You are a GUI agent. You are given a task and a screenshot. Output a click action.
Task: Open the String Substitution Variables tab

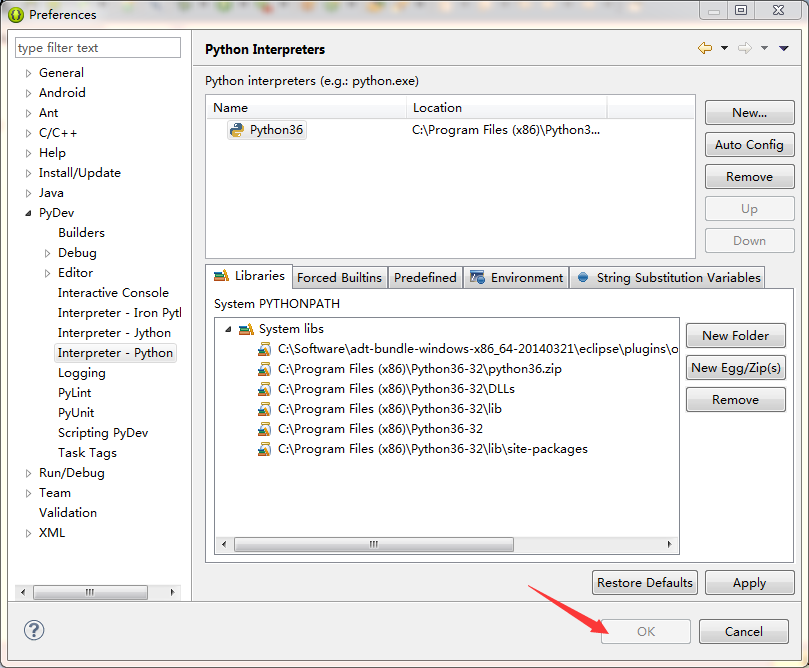pos(668,278)
